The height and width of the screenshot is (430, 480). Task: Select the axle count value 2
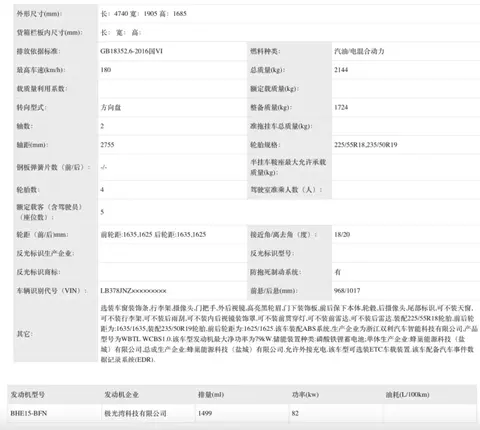pos(102,126)
